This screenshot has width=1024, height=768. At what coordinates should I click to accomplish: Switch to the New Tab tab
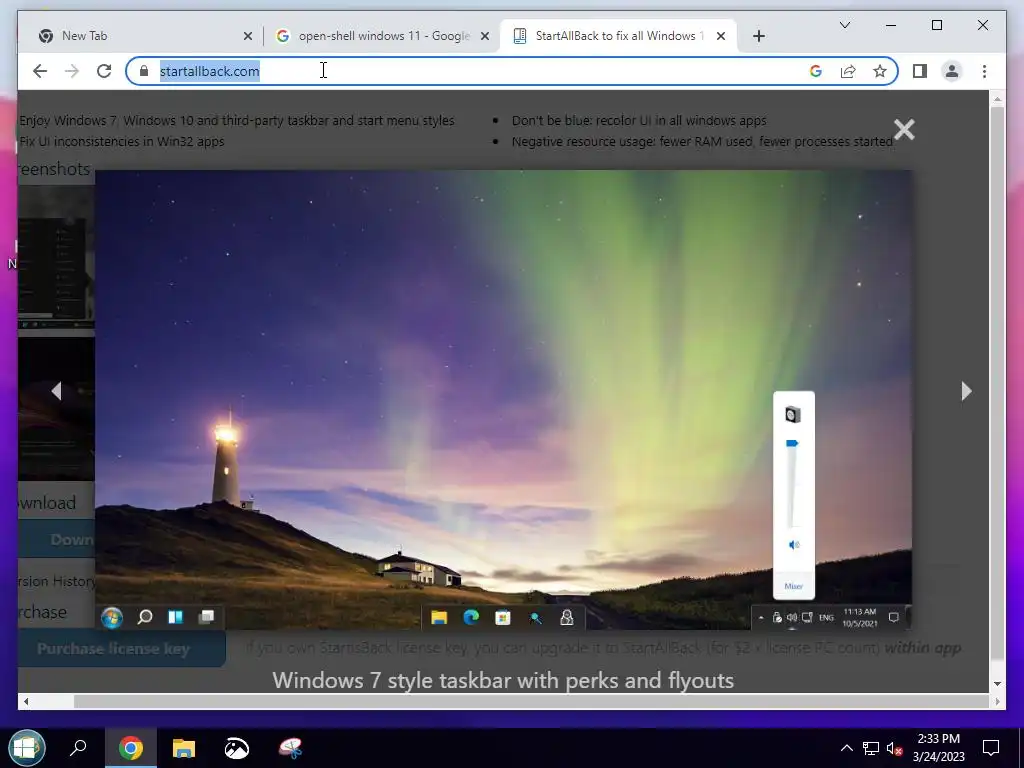pos(140,36)
